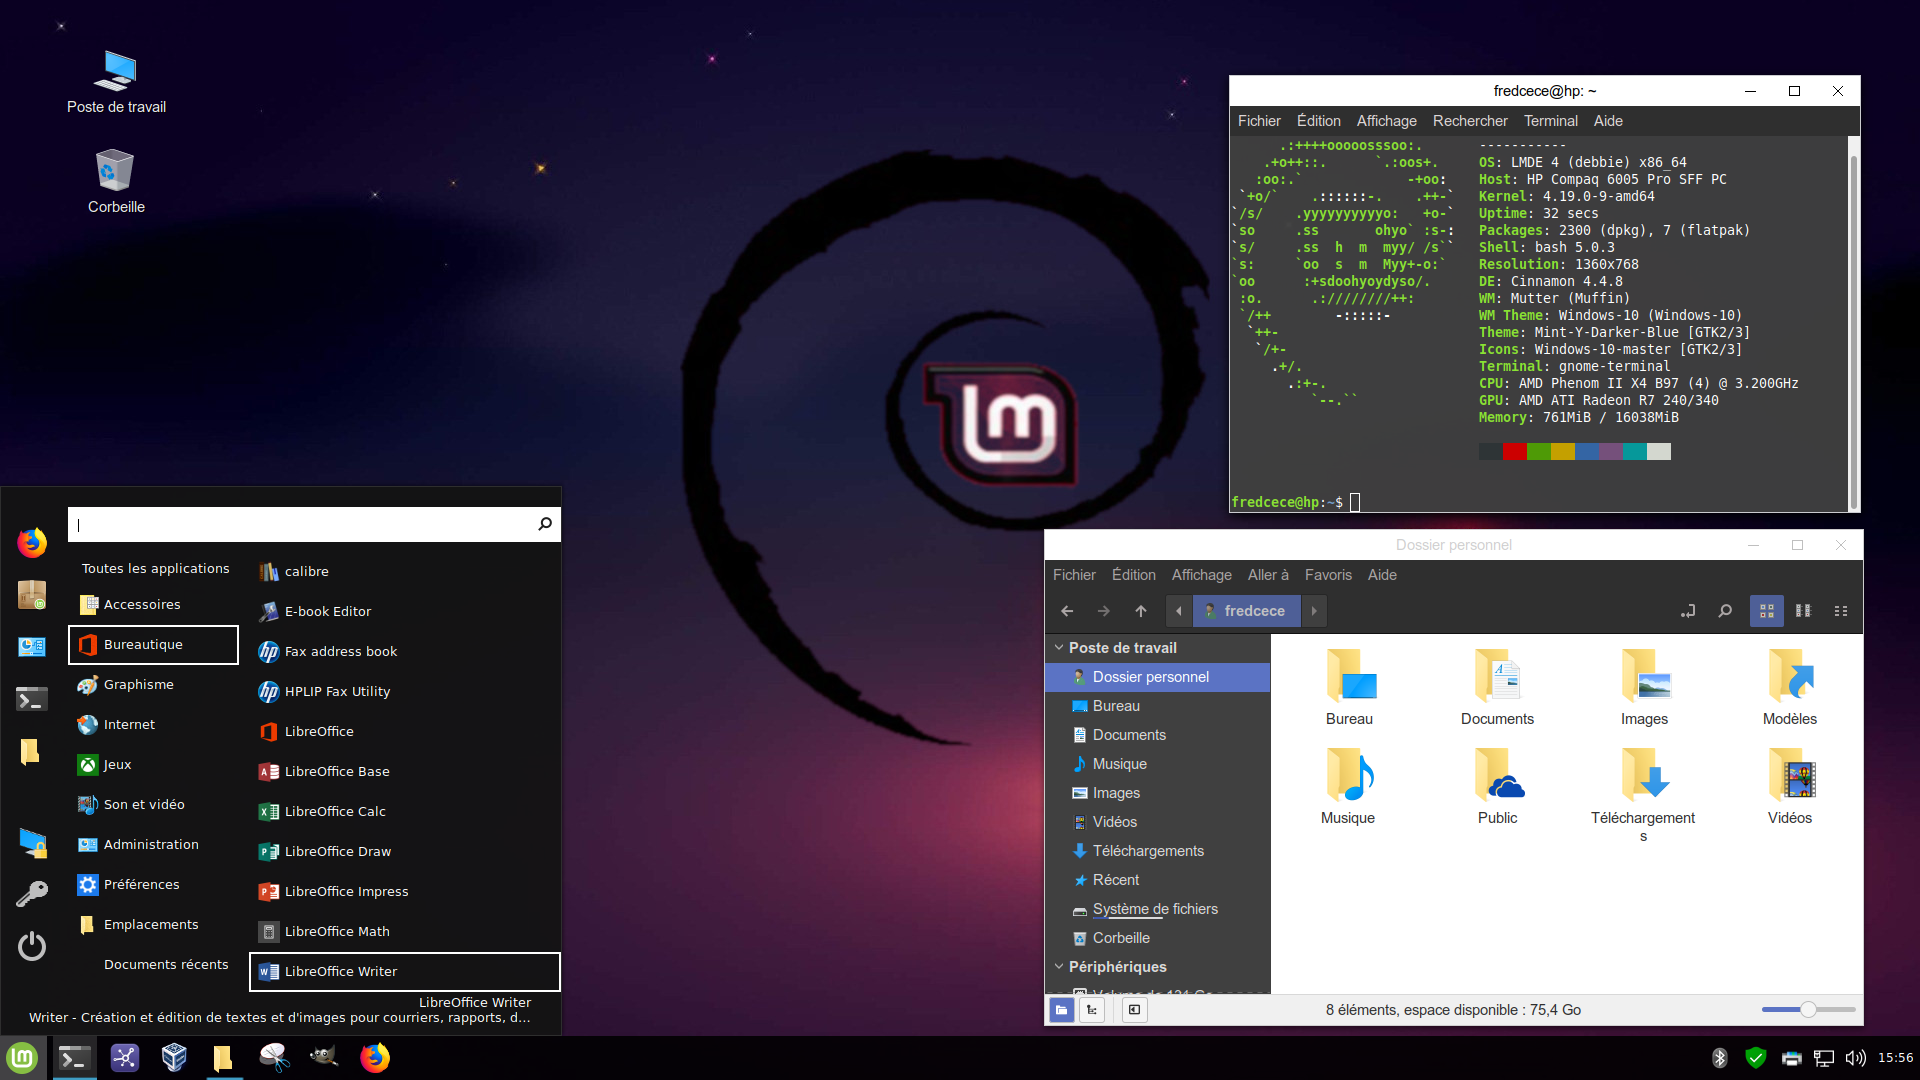Screen dimensions: 1920x1080
Task: Open the Rechercher menu in the terminal
Action: click(1470, 121)
